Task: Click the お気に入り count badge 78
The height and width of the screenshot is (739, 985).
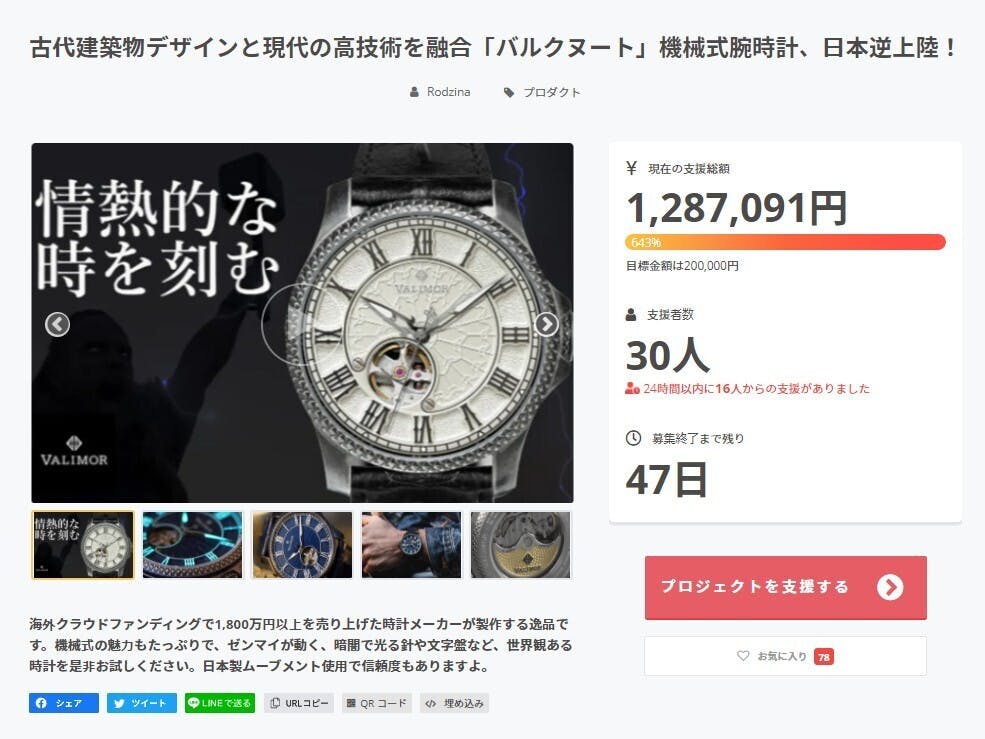Action: [x=824, y=657]
